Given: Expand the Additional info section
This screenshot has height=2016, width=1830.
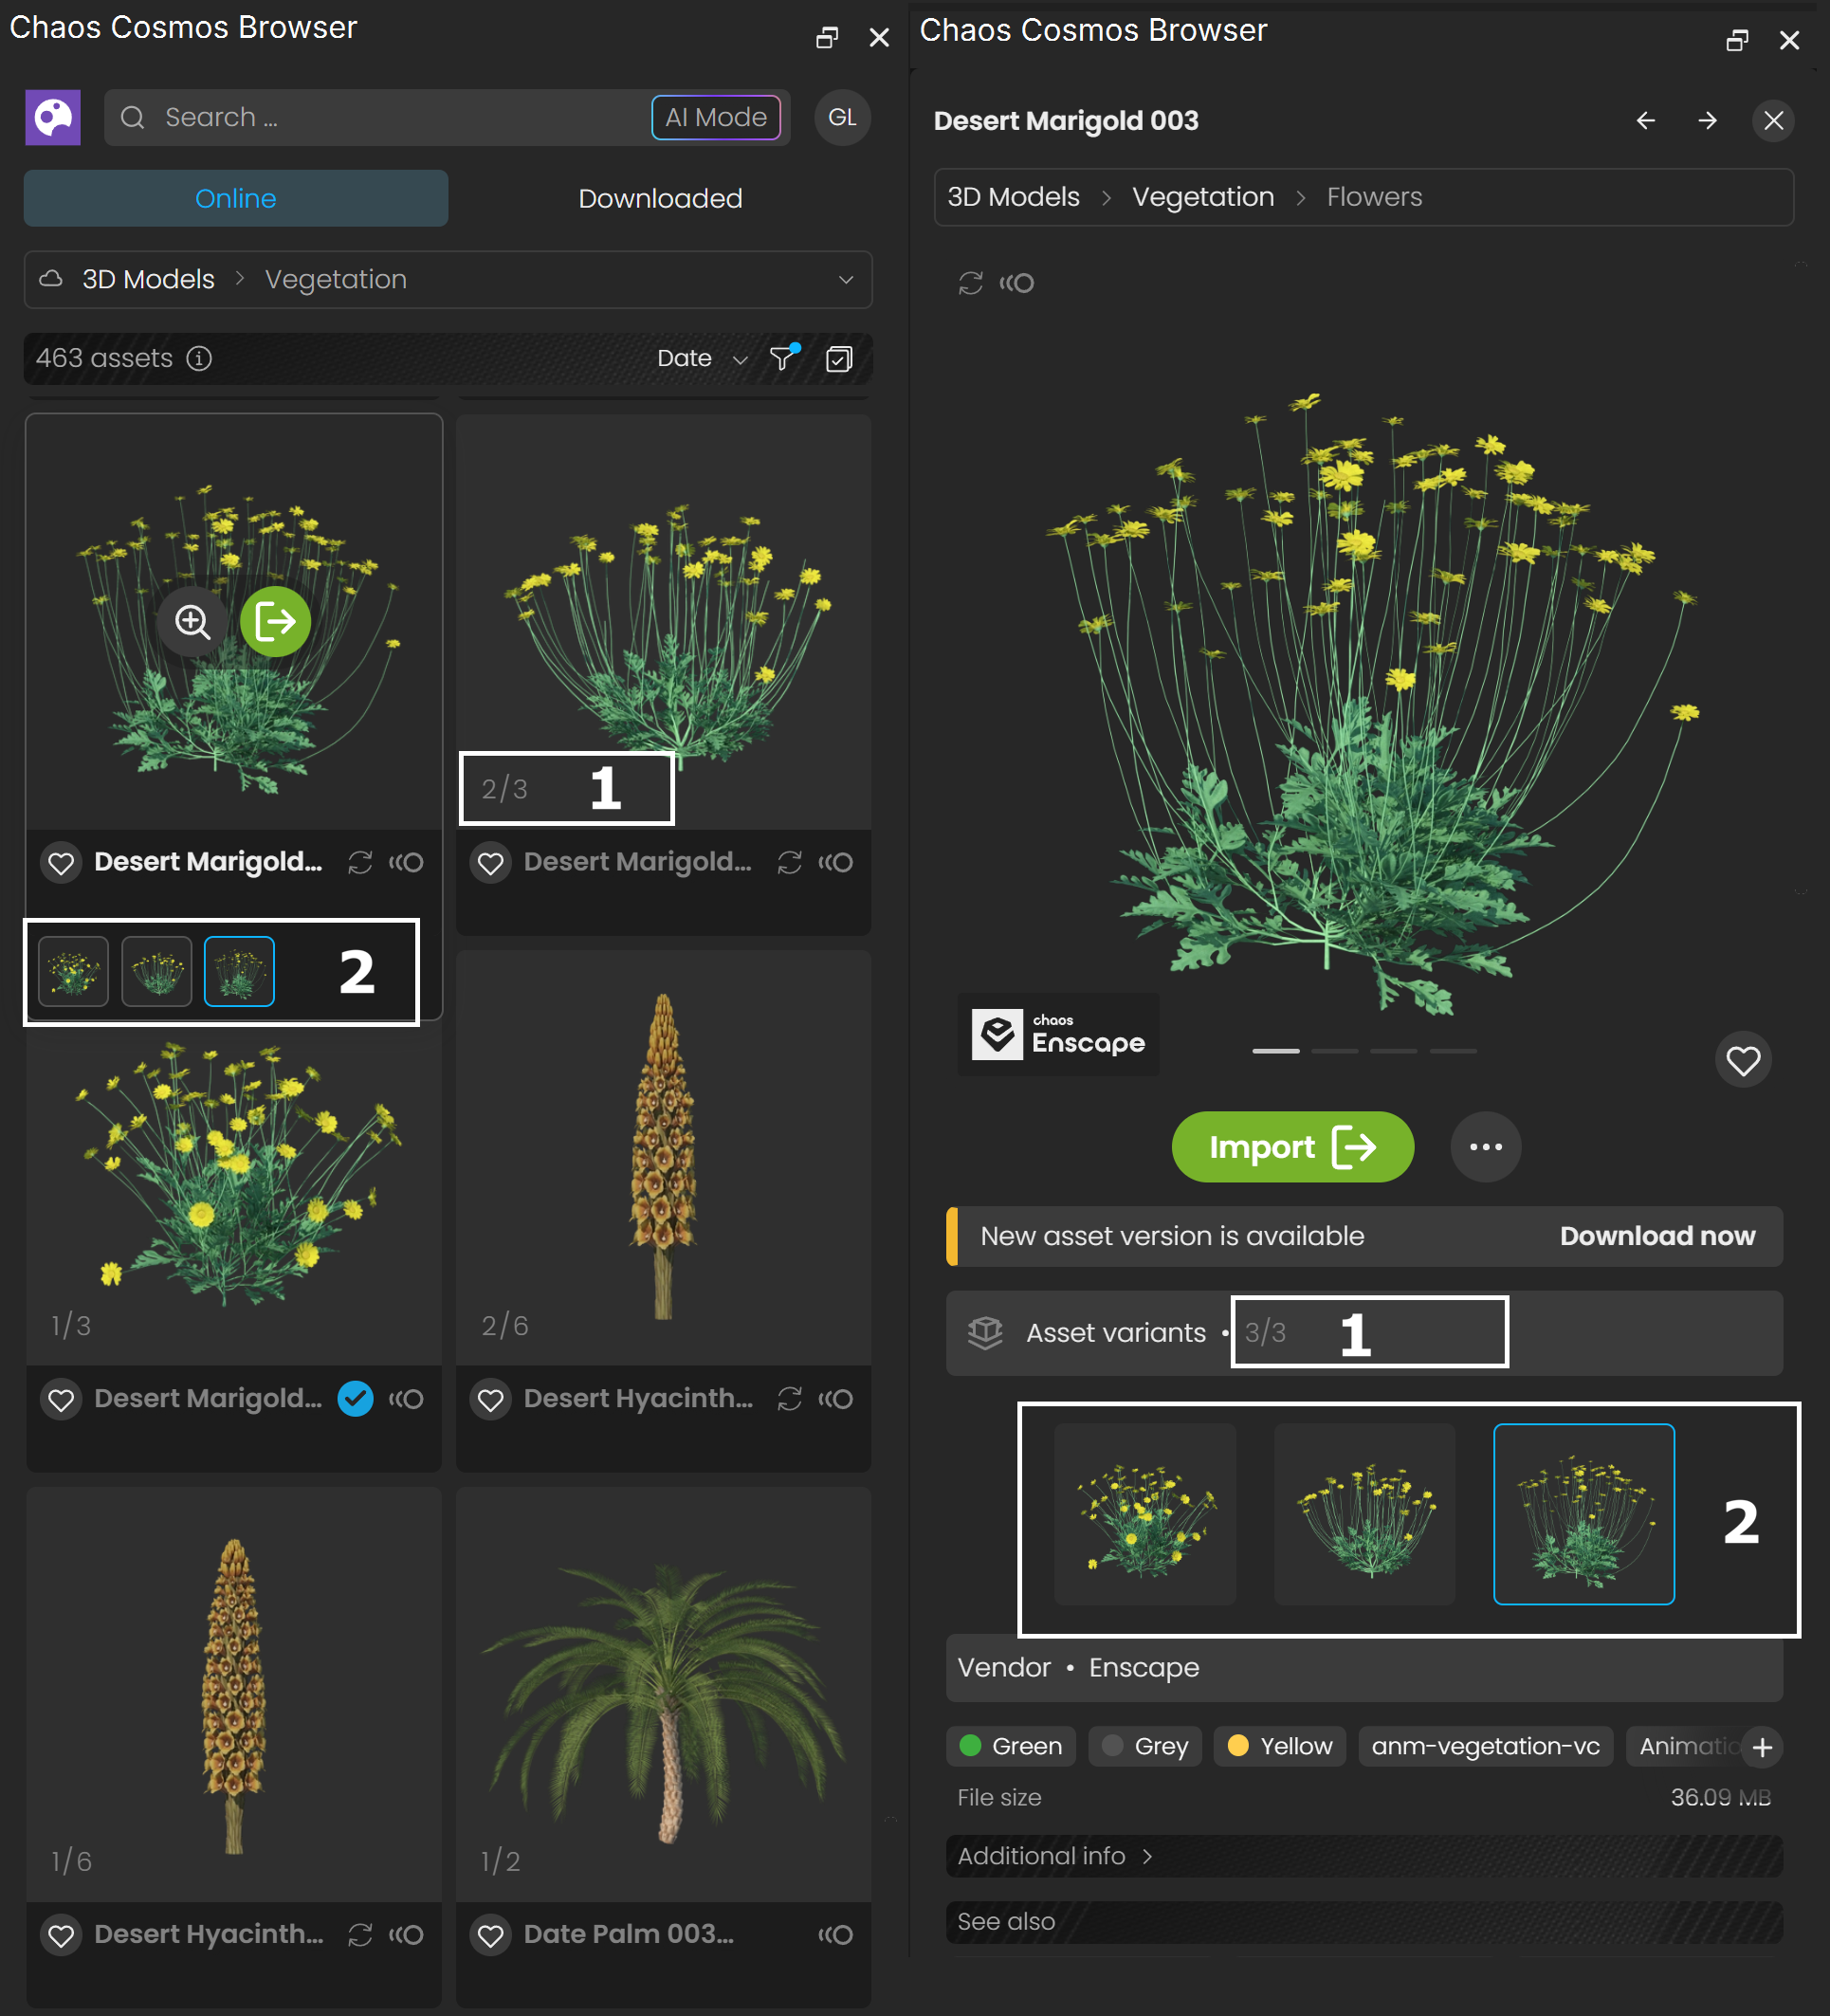Looking at the screenshot, I should [x=1364, y=1856].
